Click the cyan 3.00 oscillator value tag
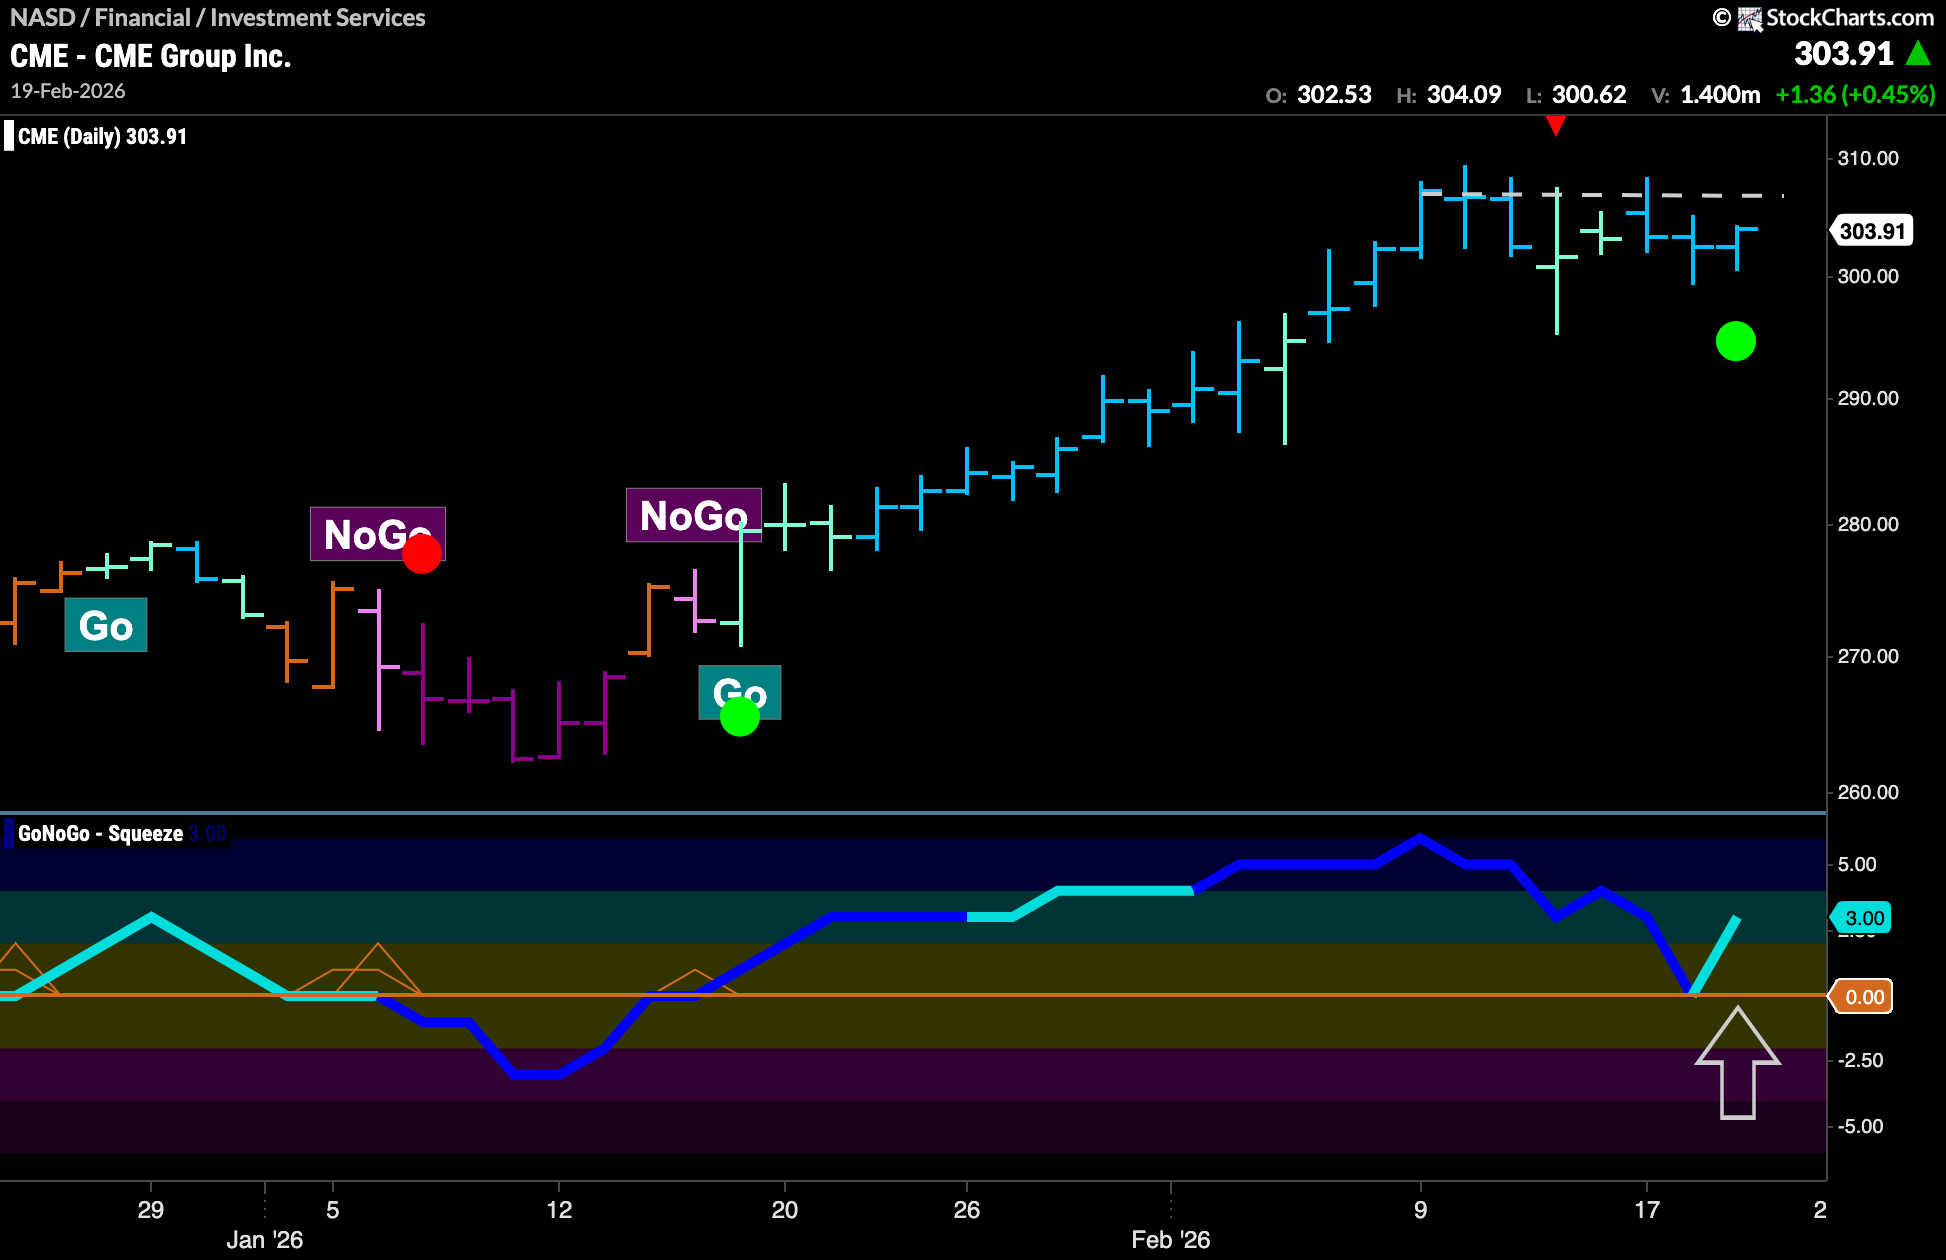The image size is (1946, 1260). coord(1862,918)
